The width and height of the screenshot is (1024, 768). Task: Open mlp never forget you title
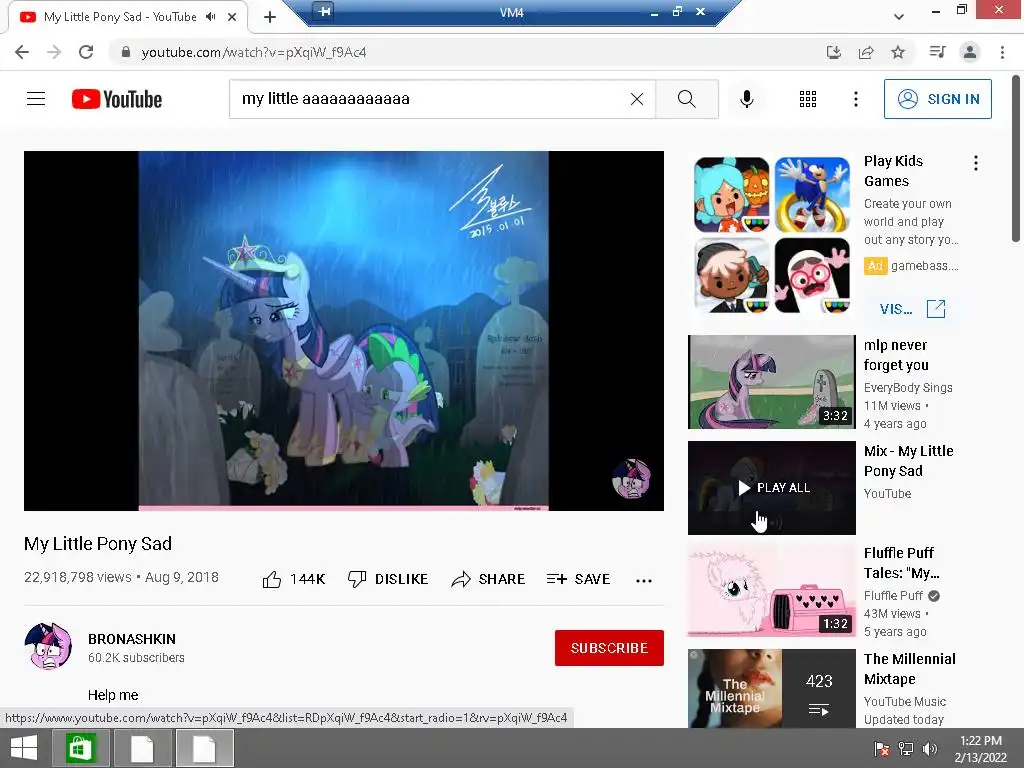pyautogui.click(x=896, y=355)
